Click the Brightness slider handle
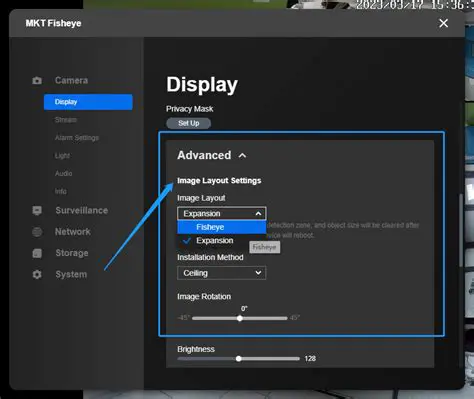This screenshot has width=474, height=399. 239,359
